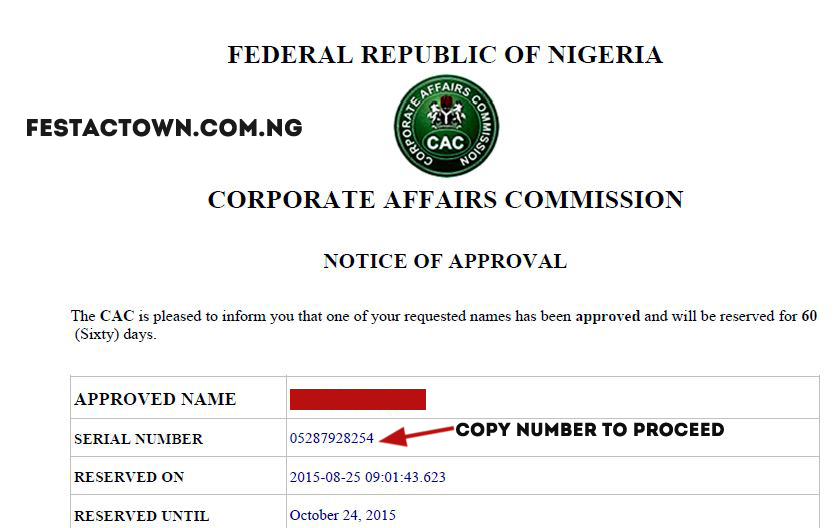Click the CORPORATE AFFAIRS COMMISSION title

(445, 200)
